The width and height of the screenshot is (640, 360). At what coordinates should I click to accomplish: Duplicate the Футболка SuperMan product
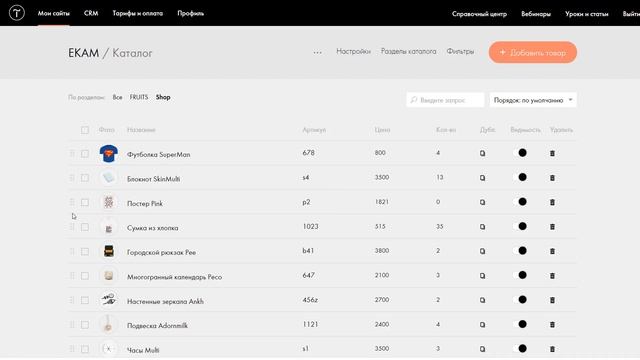click(x=482, y=153)
